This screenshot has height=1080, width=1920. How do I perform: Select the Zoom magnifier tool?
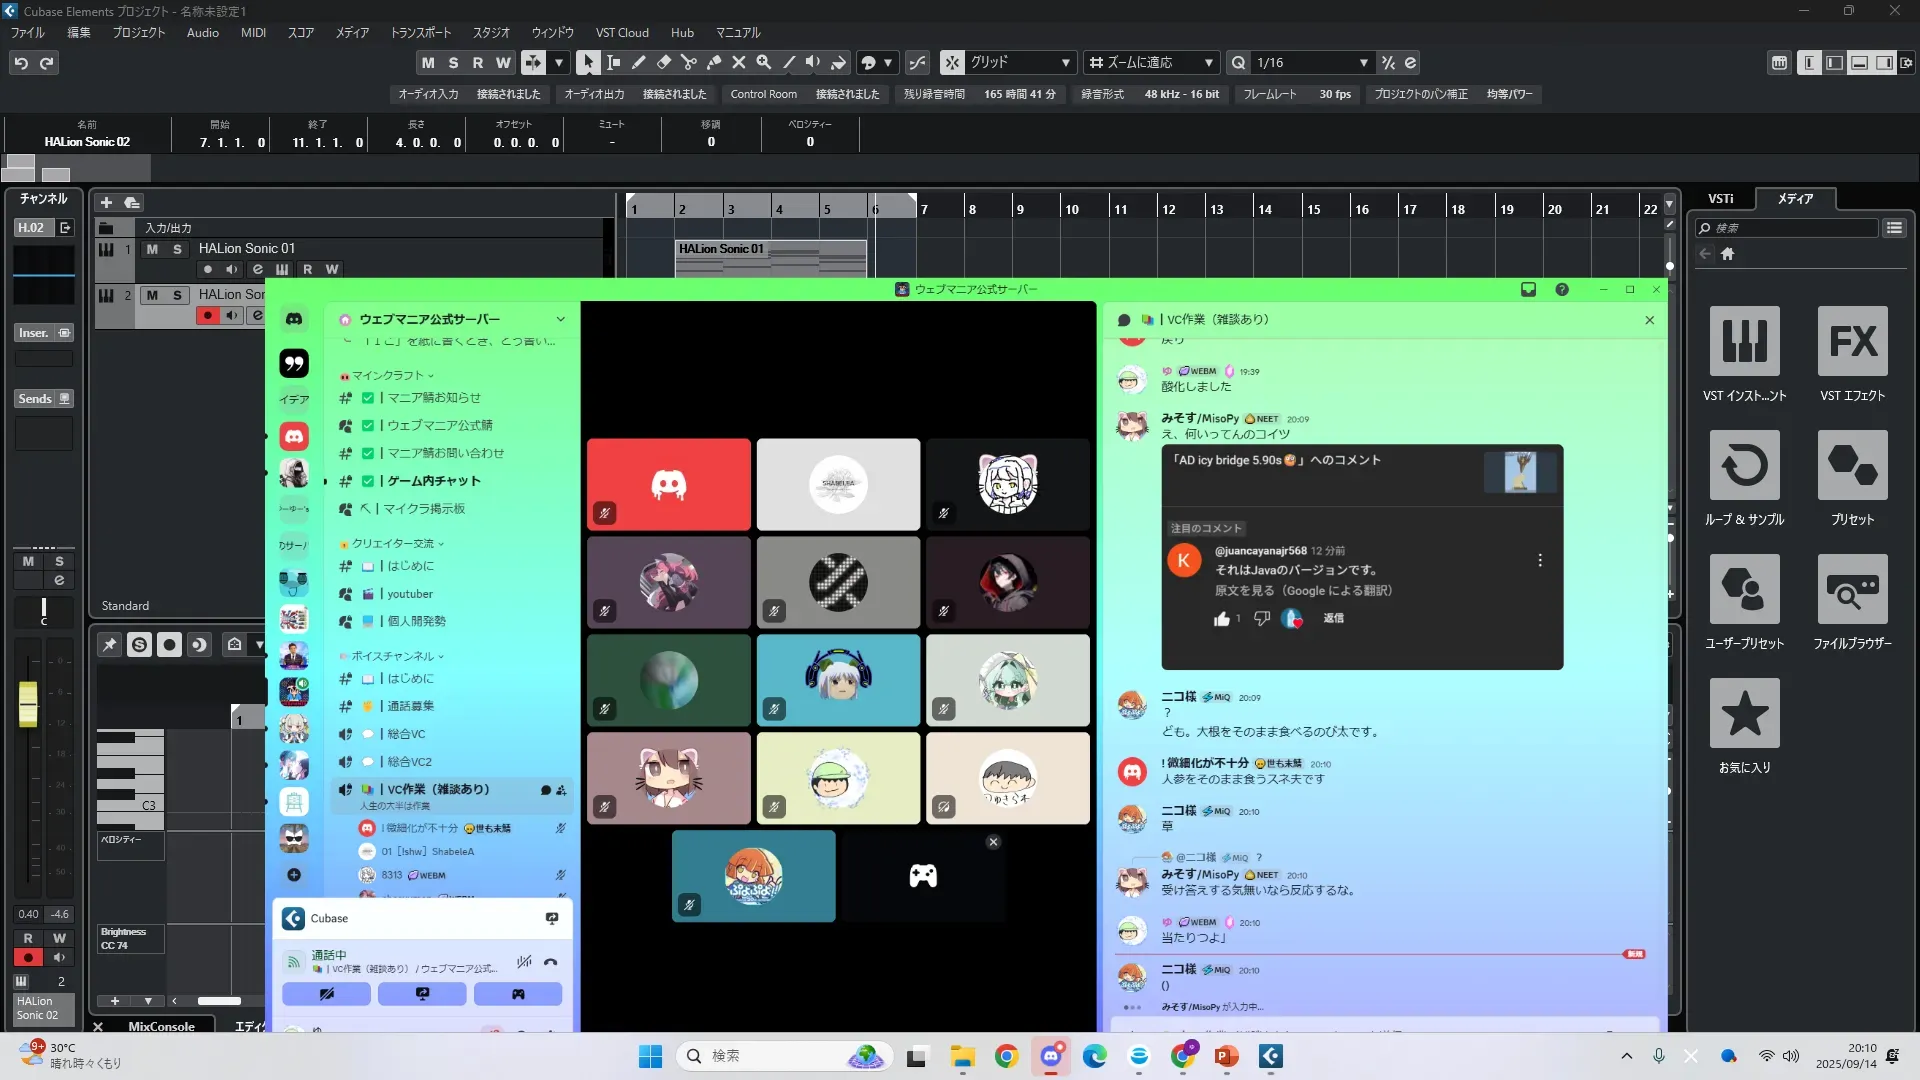tap(764, 62)
